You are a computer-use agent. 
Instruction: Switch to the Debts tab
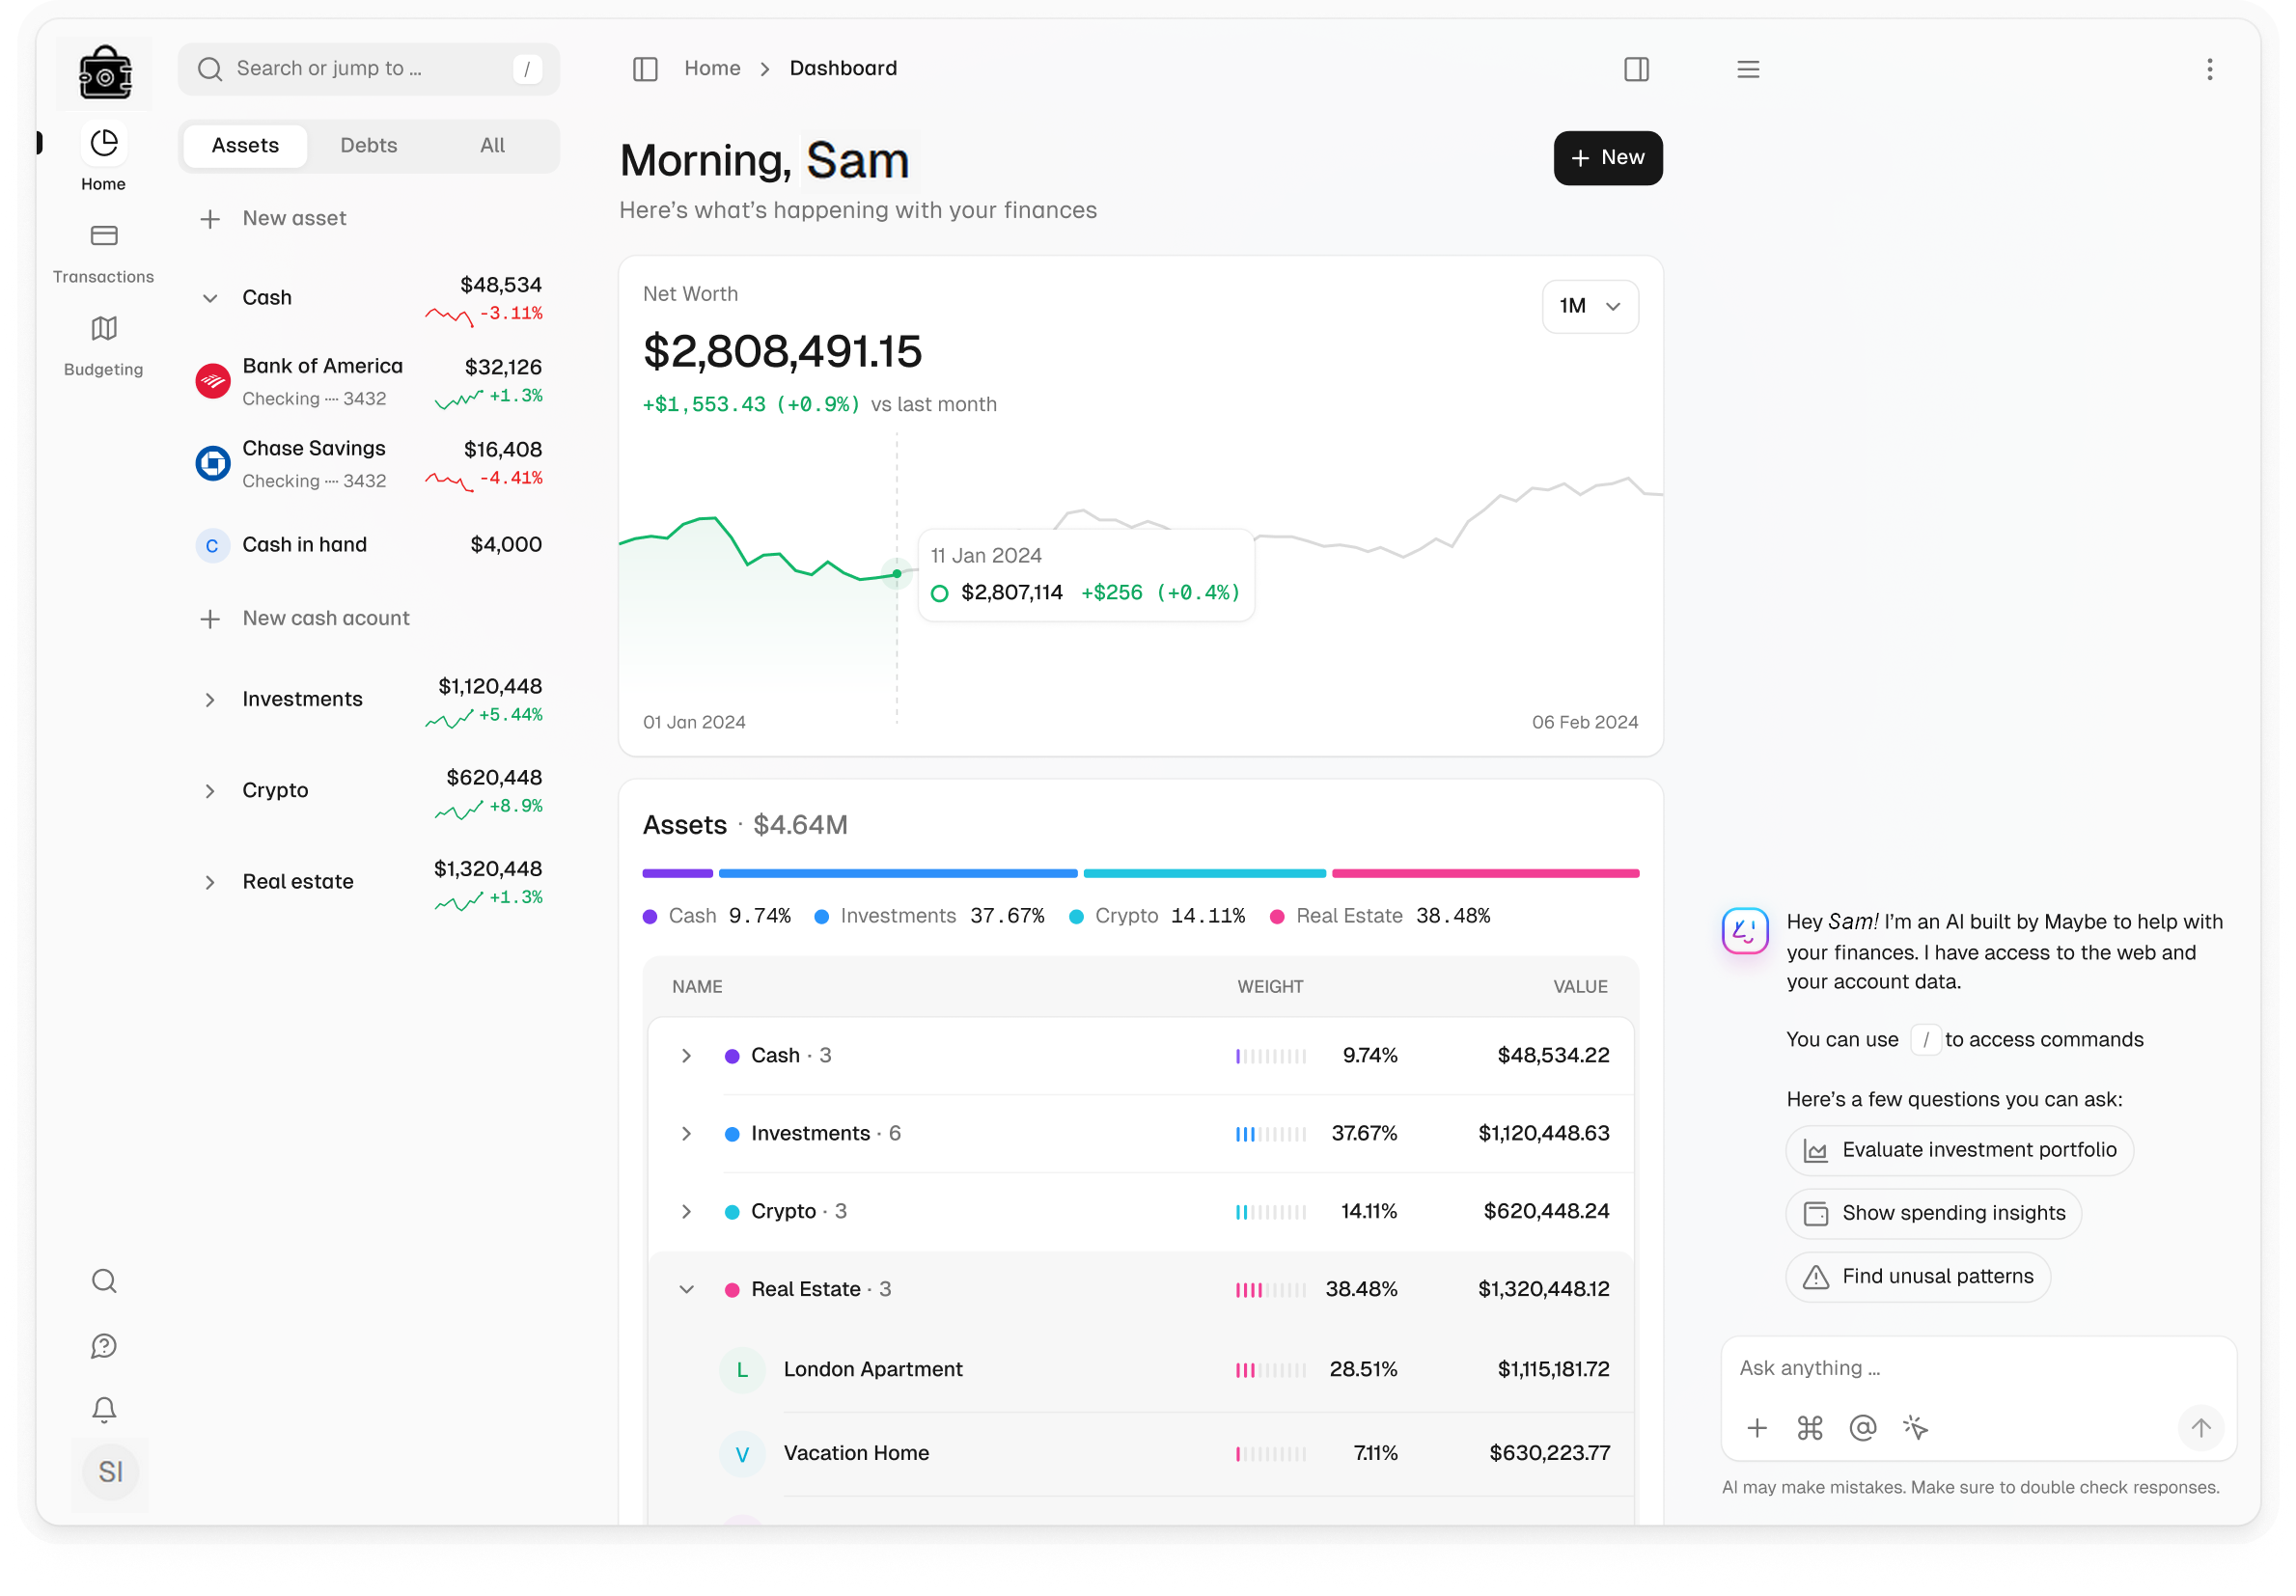coord(368,145)
